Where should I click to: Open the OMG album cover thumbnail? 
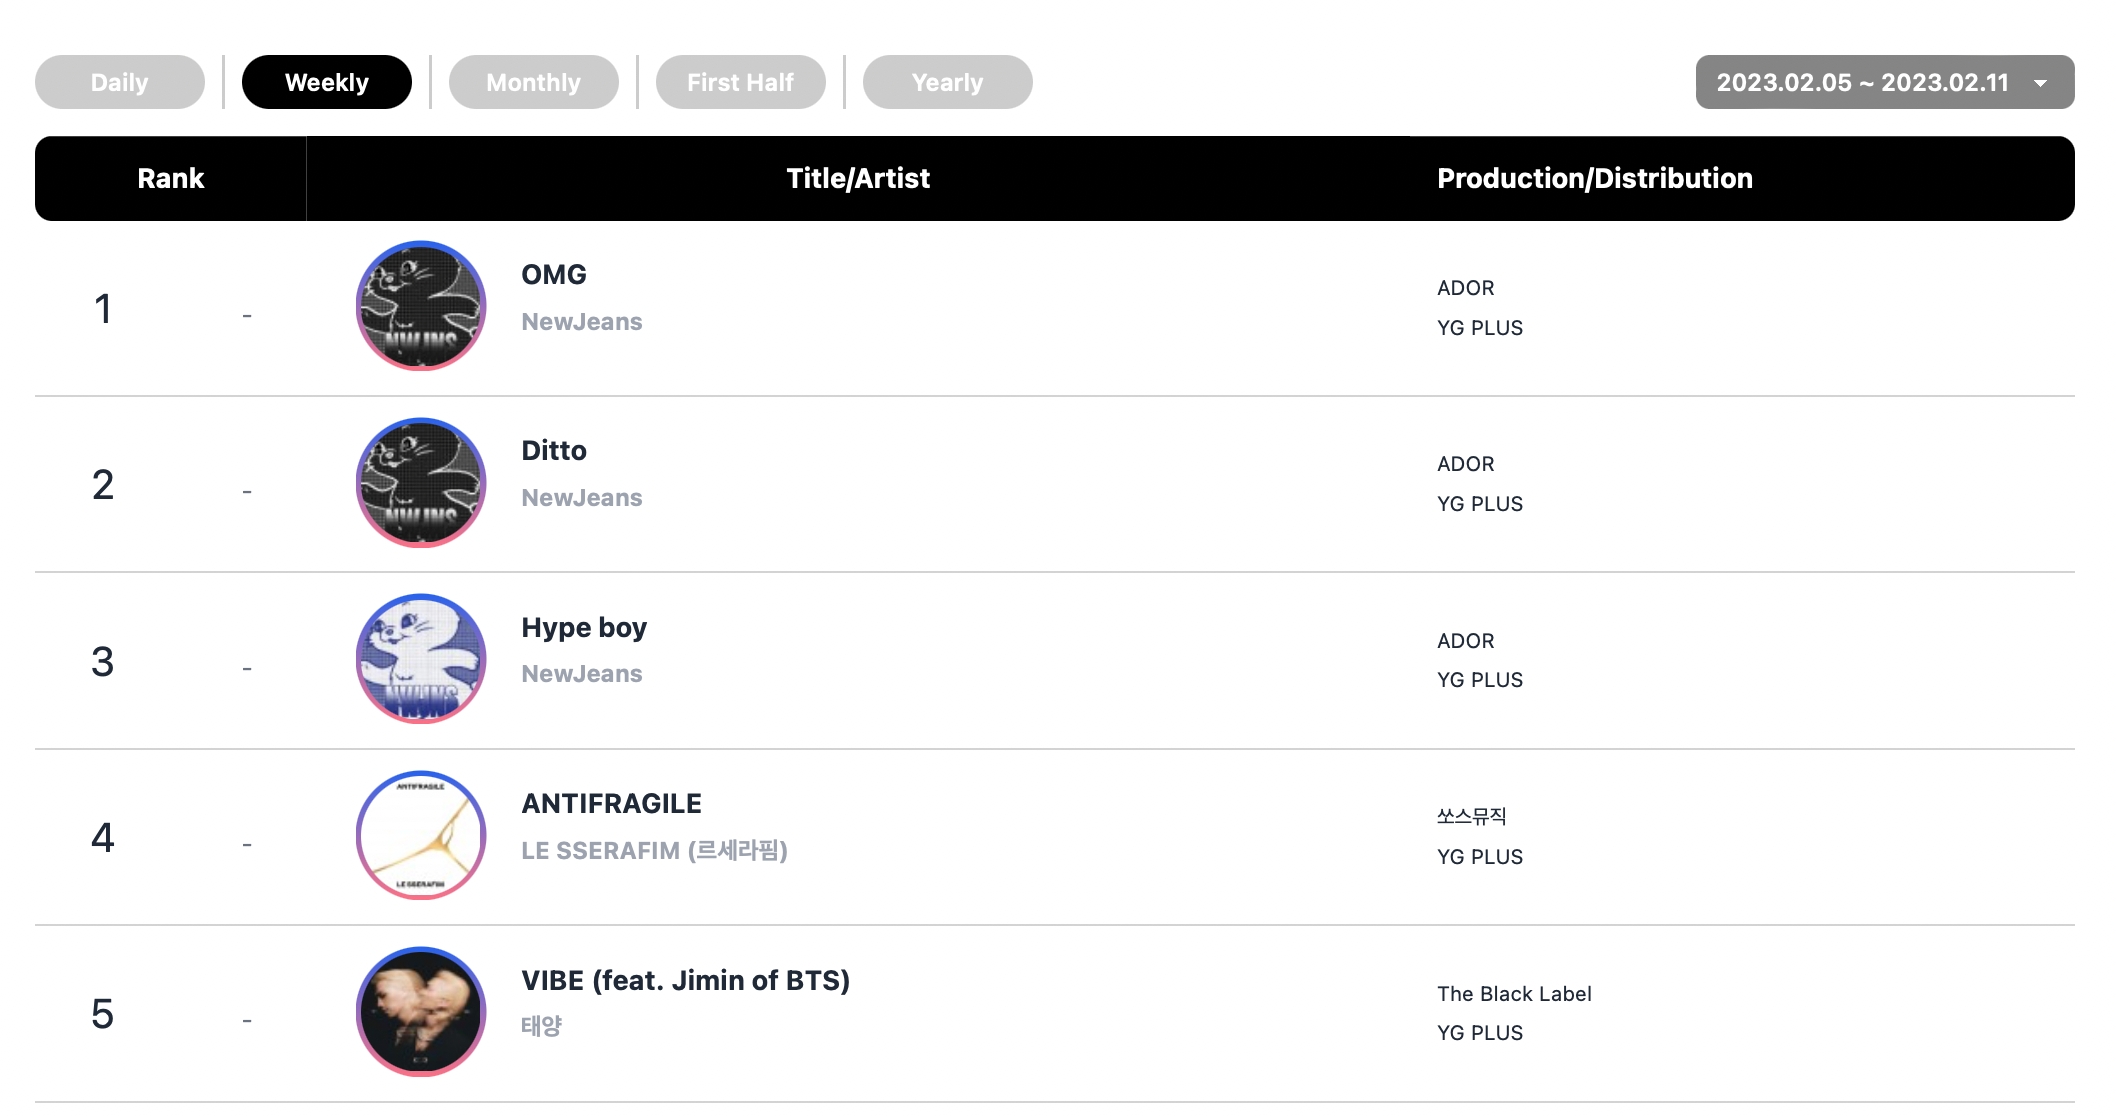[421, 306]
